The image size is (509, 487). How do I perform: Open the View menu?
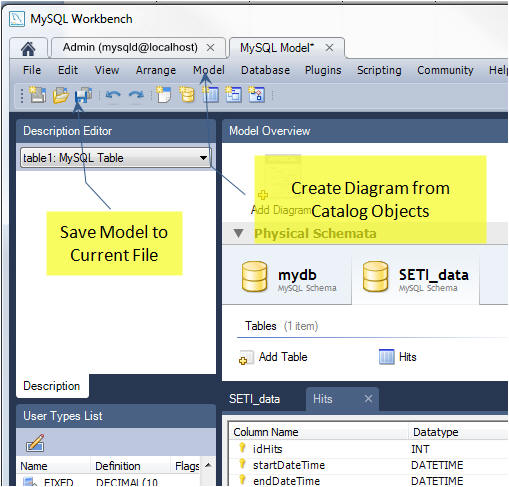[107, 70]
